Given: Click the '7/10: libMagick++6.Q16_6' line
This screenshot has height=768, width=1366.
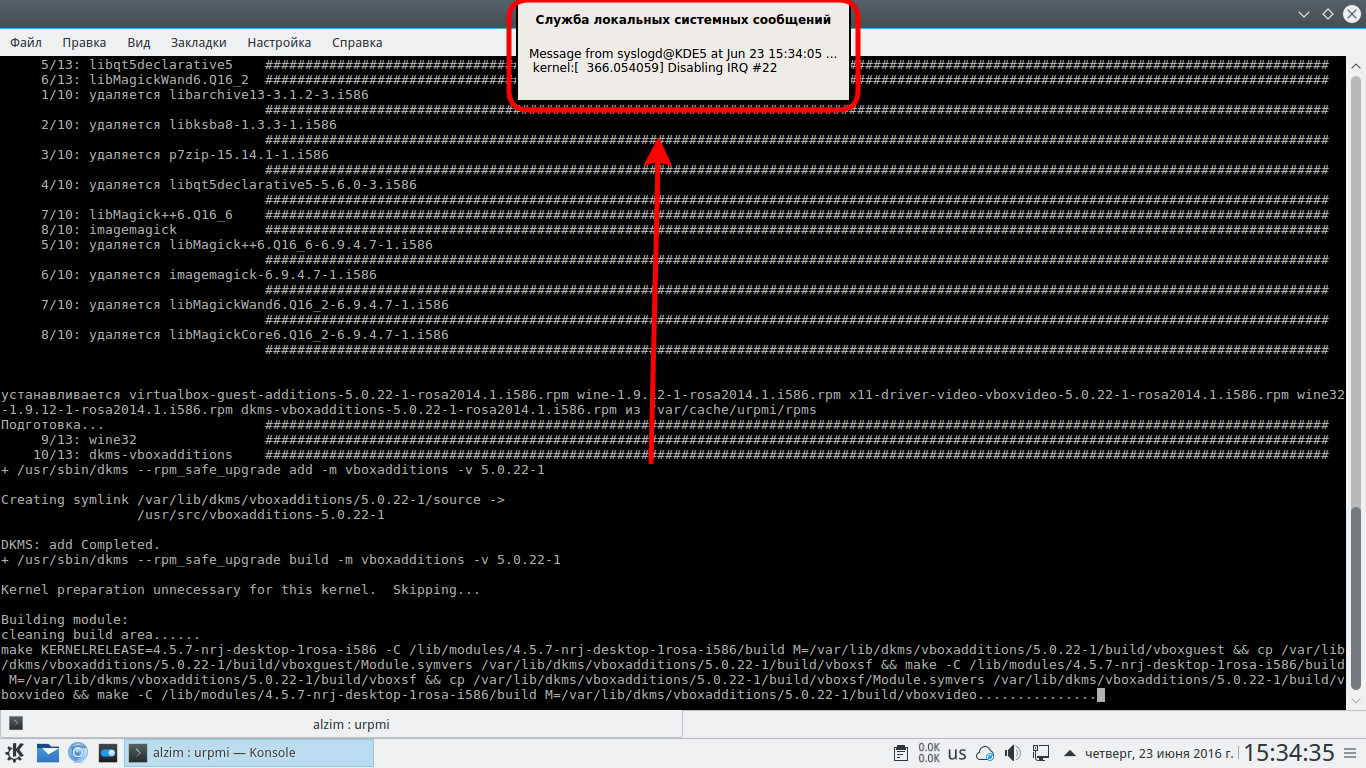Looking at the screenshot, I should (137, 215).
